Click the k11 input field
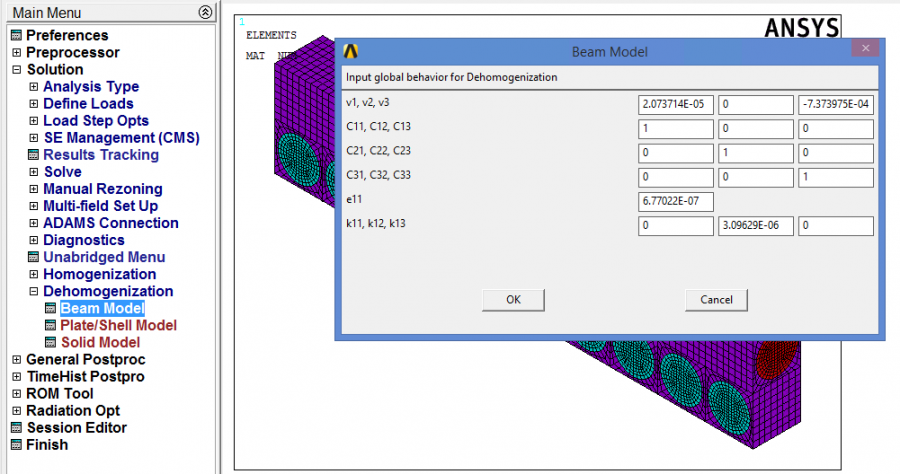The width and height of the screenshot is (900, 474). (676, 226)
